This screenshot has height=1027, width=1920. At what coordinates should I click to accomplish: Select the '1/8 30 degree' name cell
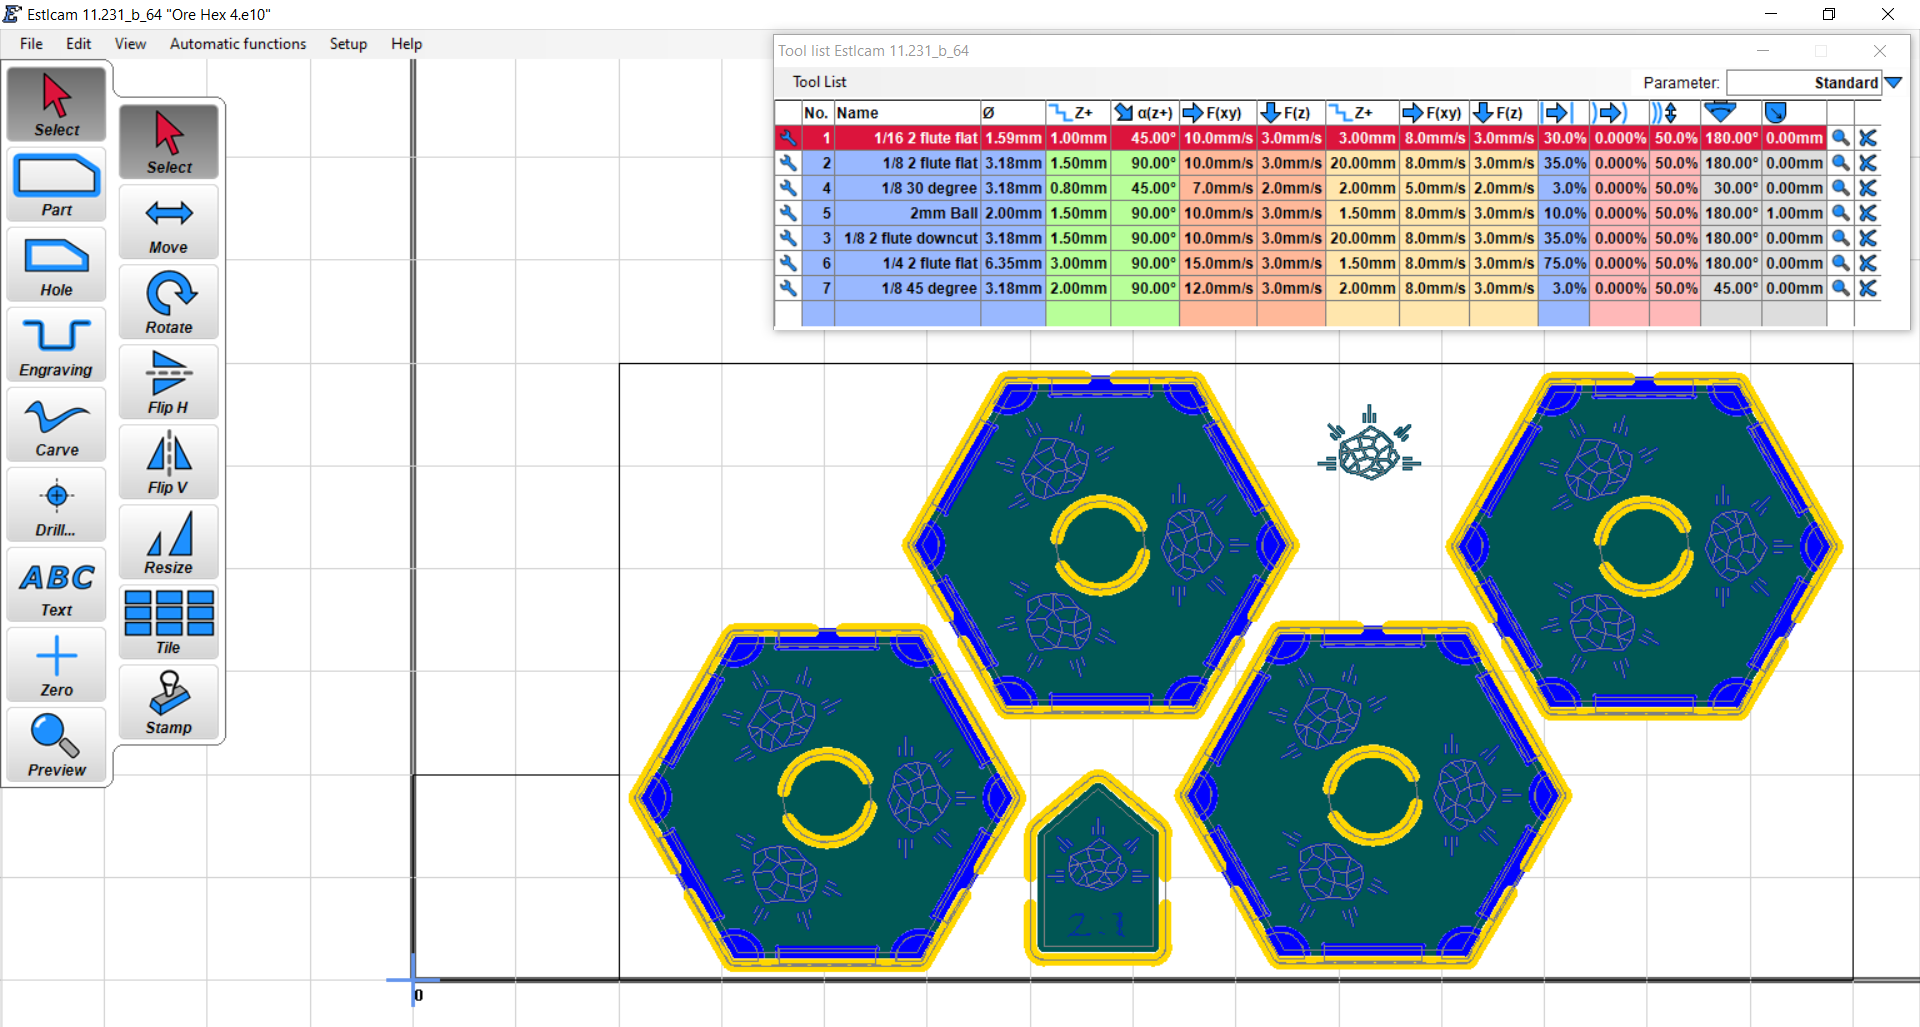coord(907,188)
